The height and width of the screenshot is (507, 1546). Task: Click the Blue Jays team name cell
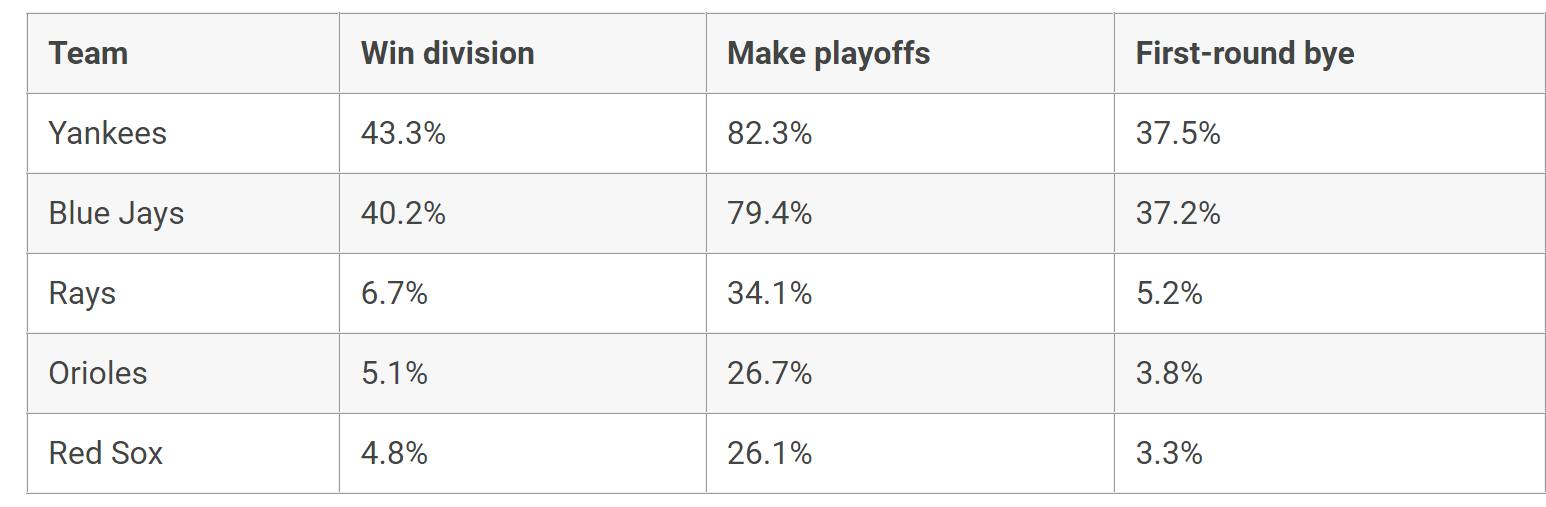pos(116,213)
